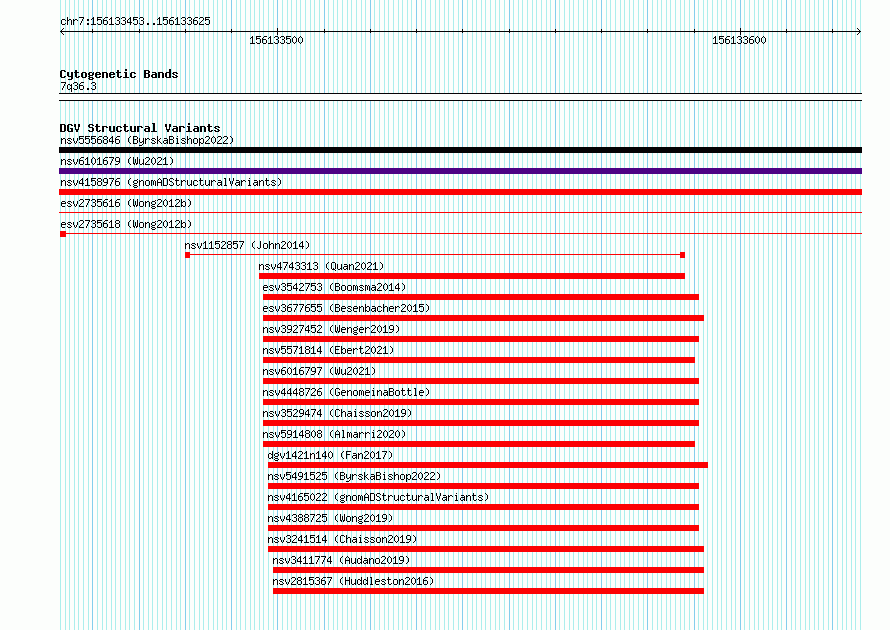The width and height of the screenshot is (890, 630).
Task: Select the bar under nsv5571814 (Ebert2021)
Action: 478,360
